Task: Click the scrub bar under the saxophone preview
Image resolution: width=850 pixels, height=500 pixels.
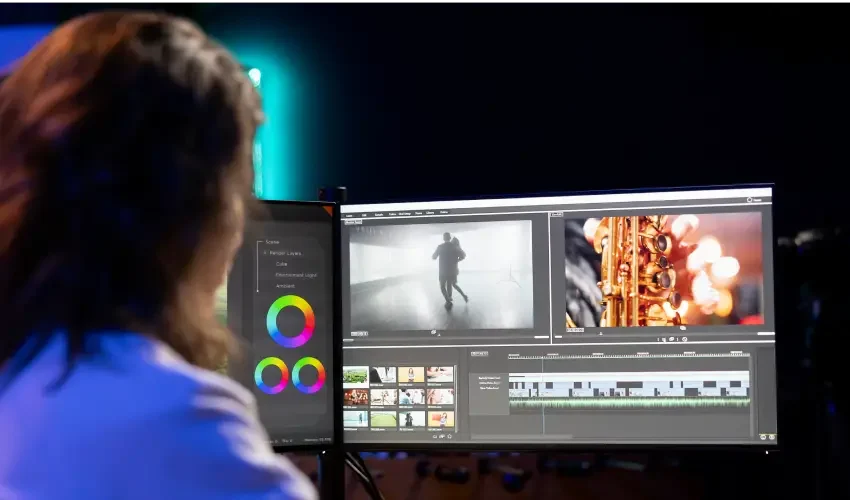Action: [x=664, y=334]
